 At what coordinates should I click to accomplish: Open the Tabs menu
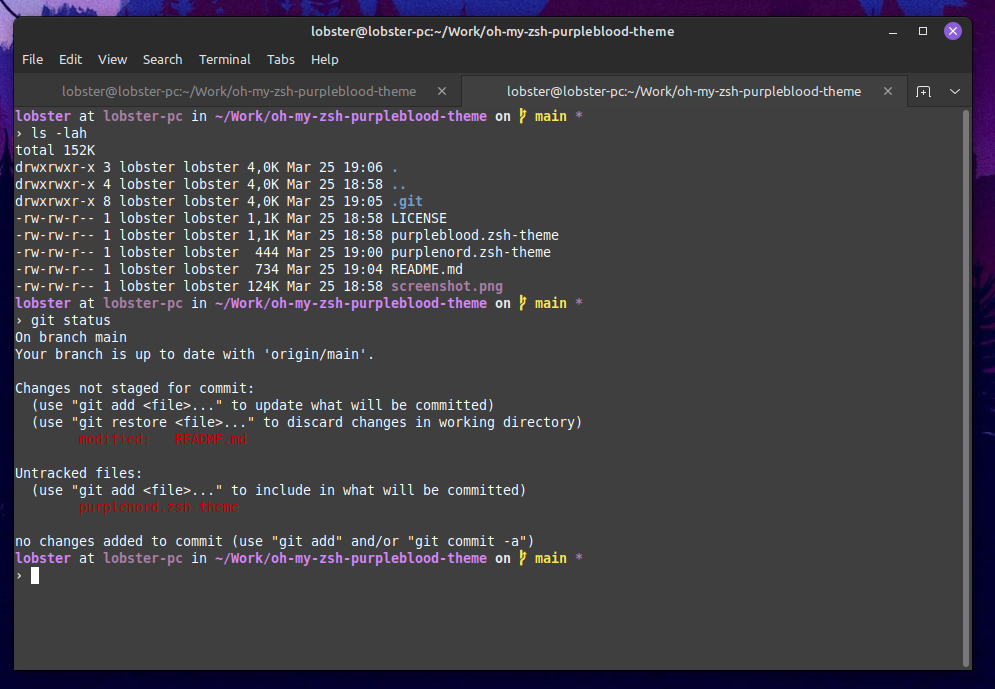pyautogui.click(x=280, y=59)
